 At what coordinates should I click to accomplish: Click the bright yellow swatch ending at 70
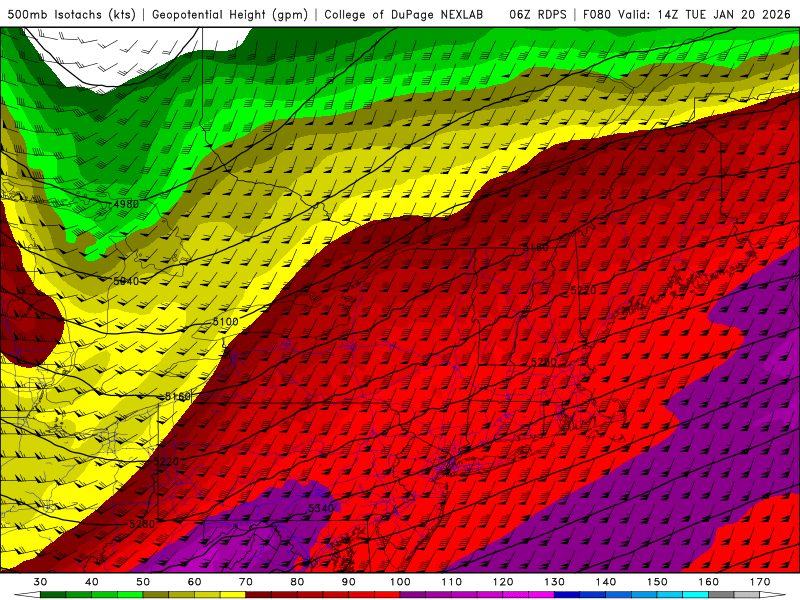point(233,595)
